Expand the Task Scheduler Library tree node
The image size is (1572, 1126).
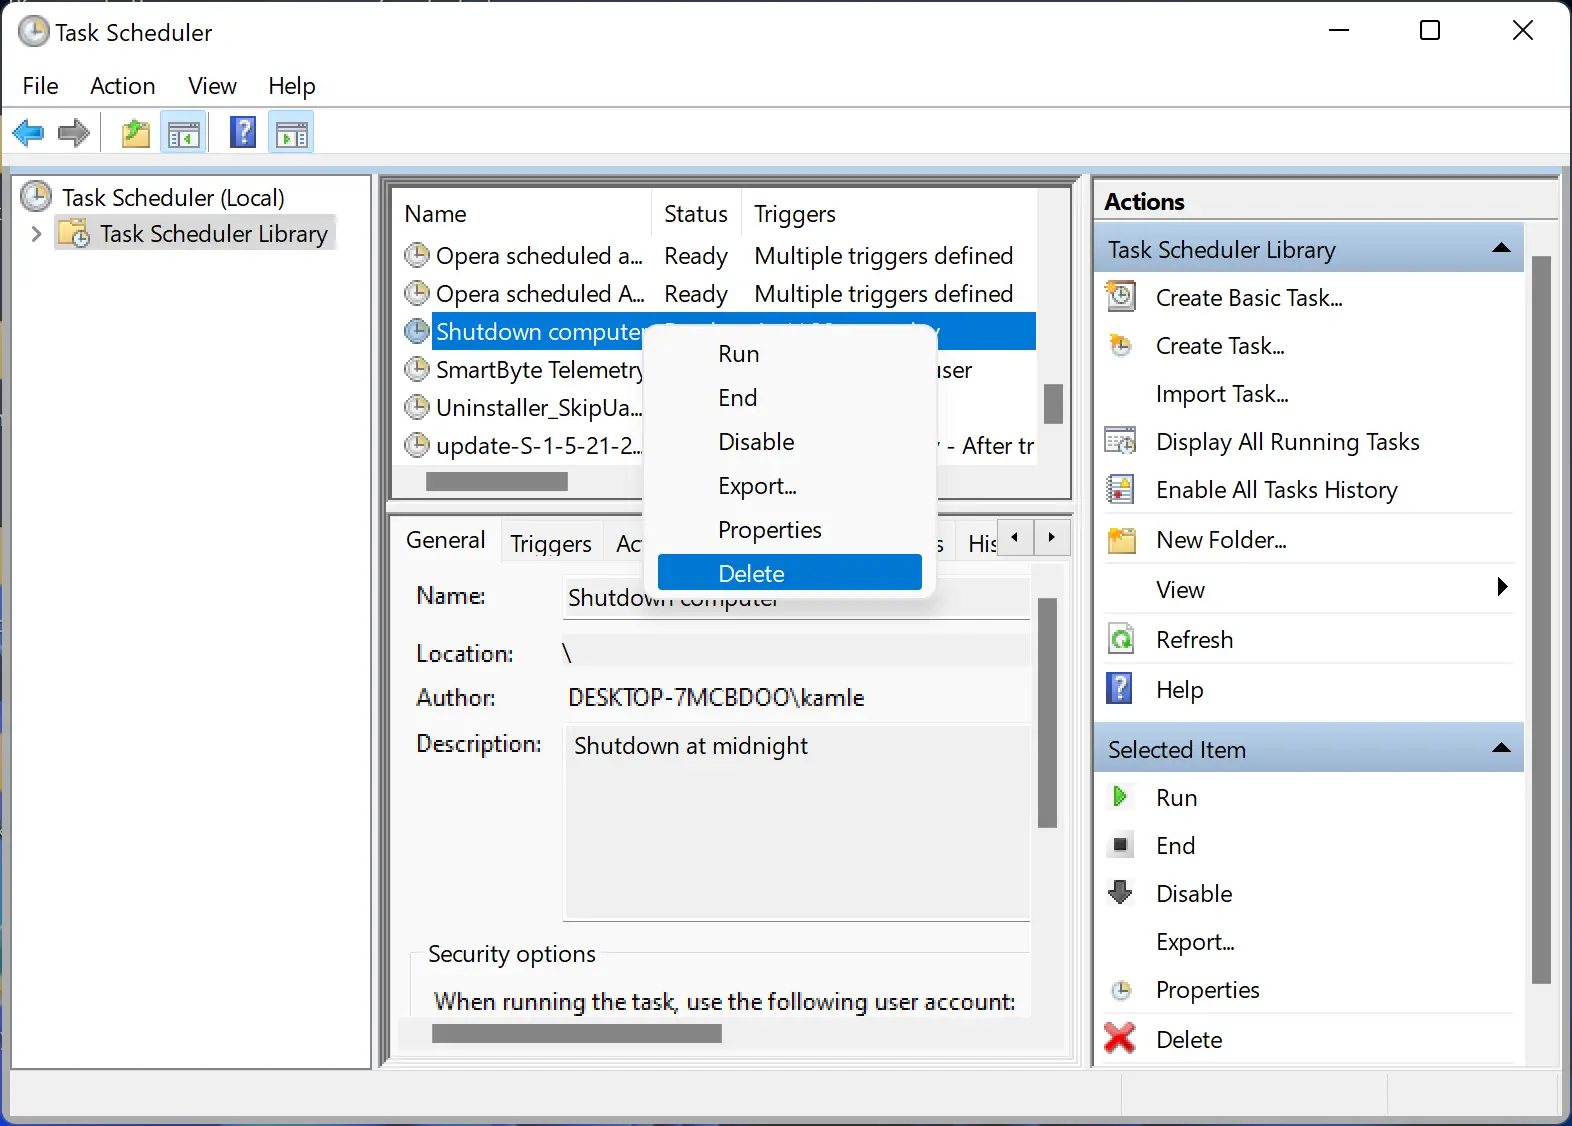[x=37, y=234]
